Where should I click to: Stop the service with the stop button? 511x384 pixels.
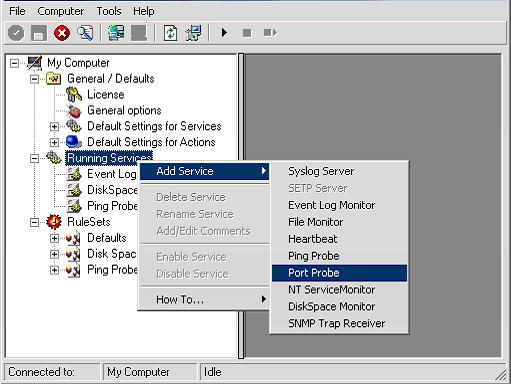point(247,33)
